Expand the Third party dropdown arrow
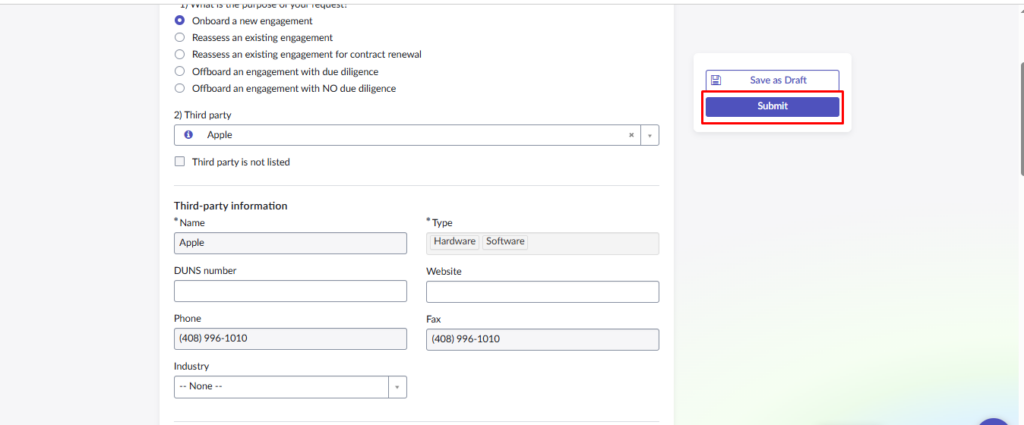The image size is (1024, 425). pyautogui.click(x=649, y=135)
